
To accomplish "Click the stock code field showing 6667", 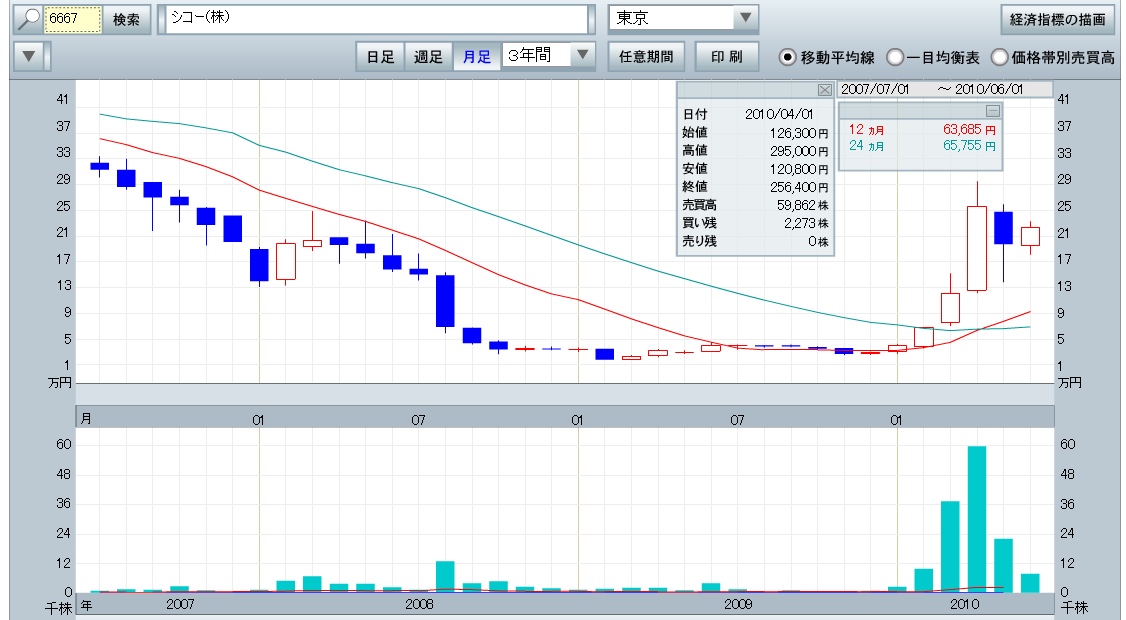I will click(x=73, y=20).
